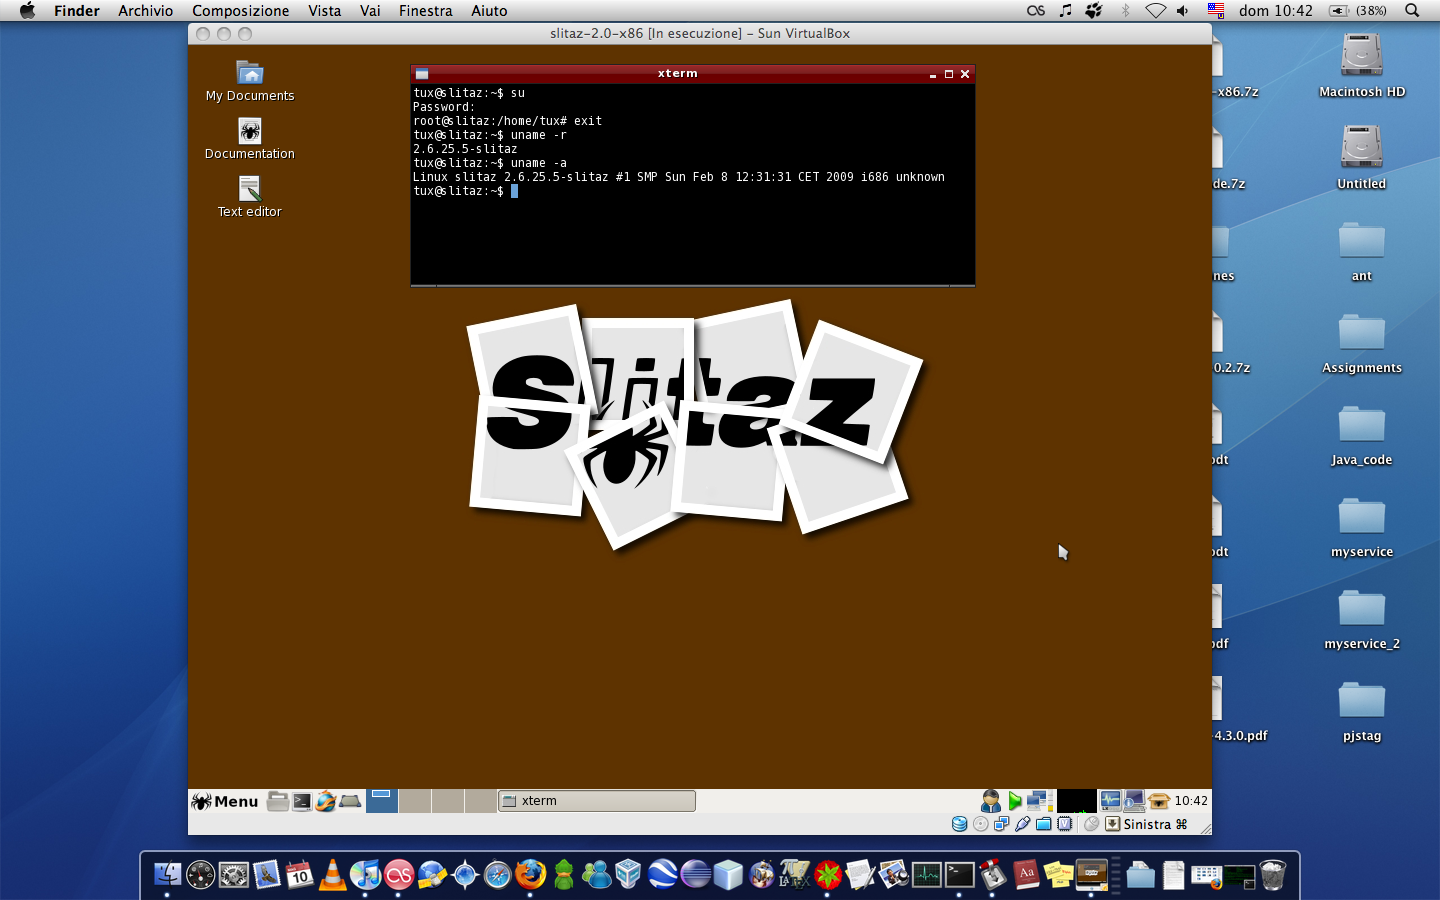
Task: Open the package manager box icon in tray
Action: [x=1159, y=801]
